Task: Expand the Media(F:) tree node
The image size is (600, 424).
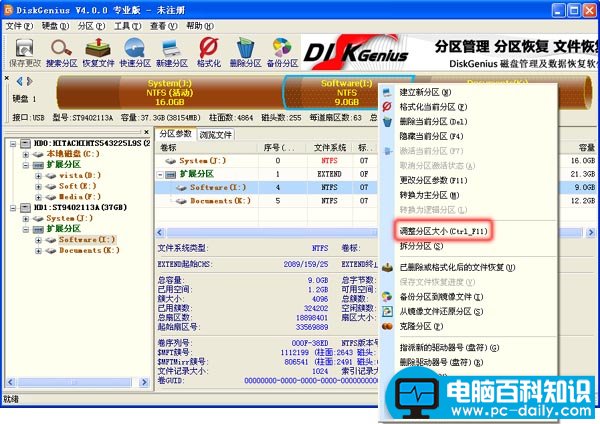Action: point(38,197)
